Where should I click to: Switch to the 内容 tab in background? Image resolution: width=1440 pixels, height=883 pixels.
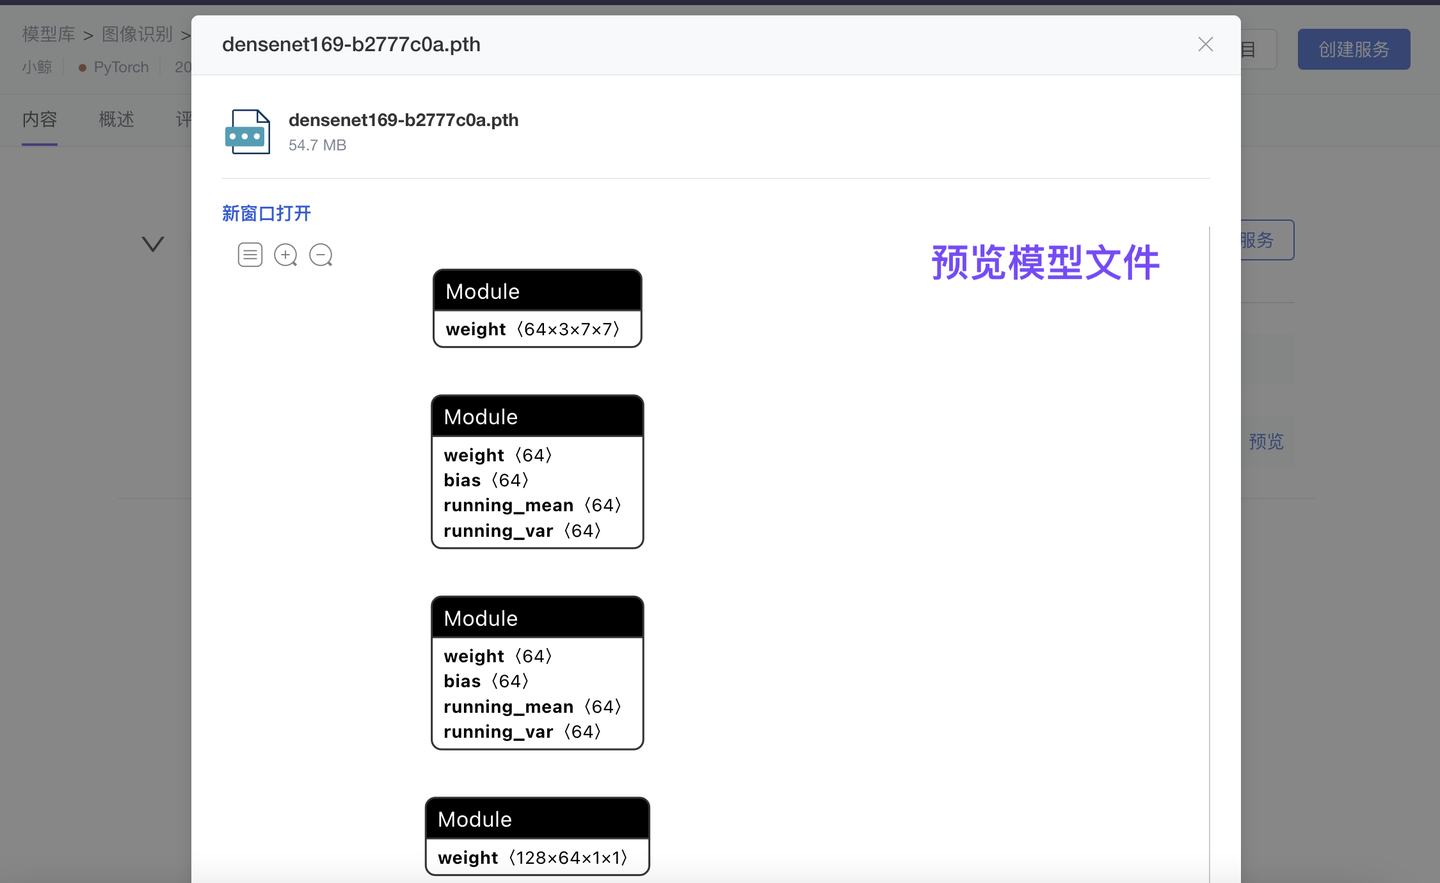pos(40,119)
